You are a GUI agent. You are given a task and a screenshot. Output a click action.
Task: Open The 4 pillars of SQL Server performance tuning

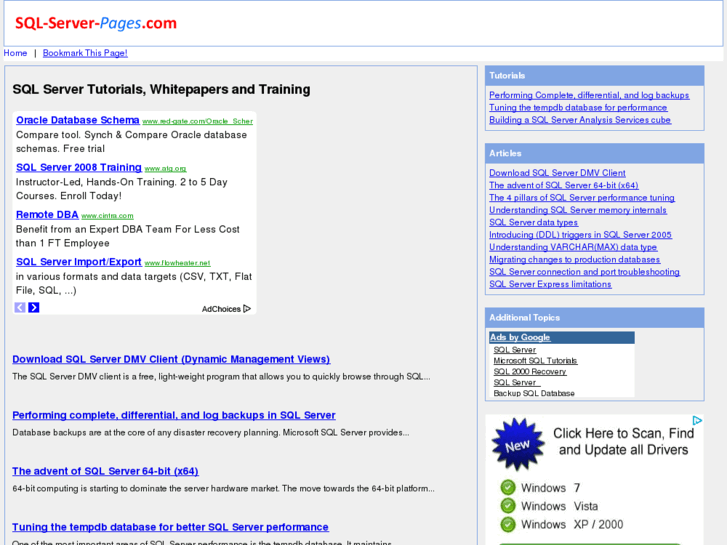(582, 198)
